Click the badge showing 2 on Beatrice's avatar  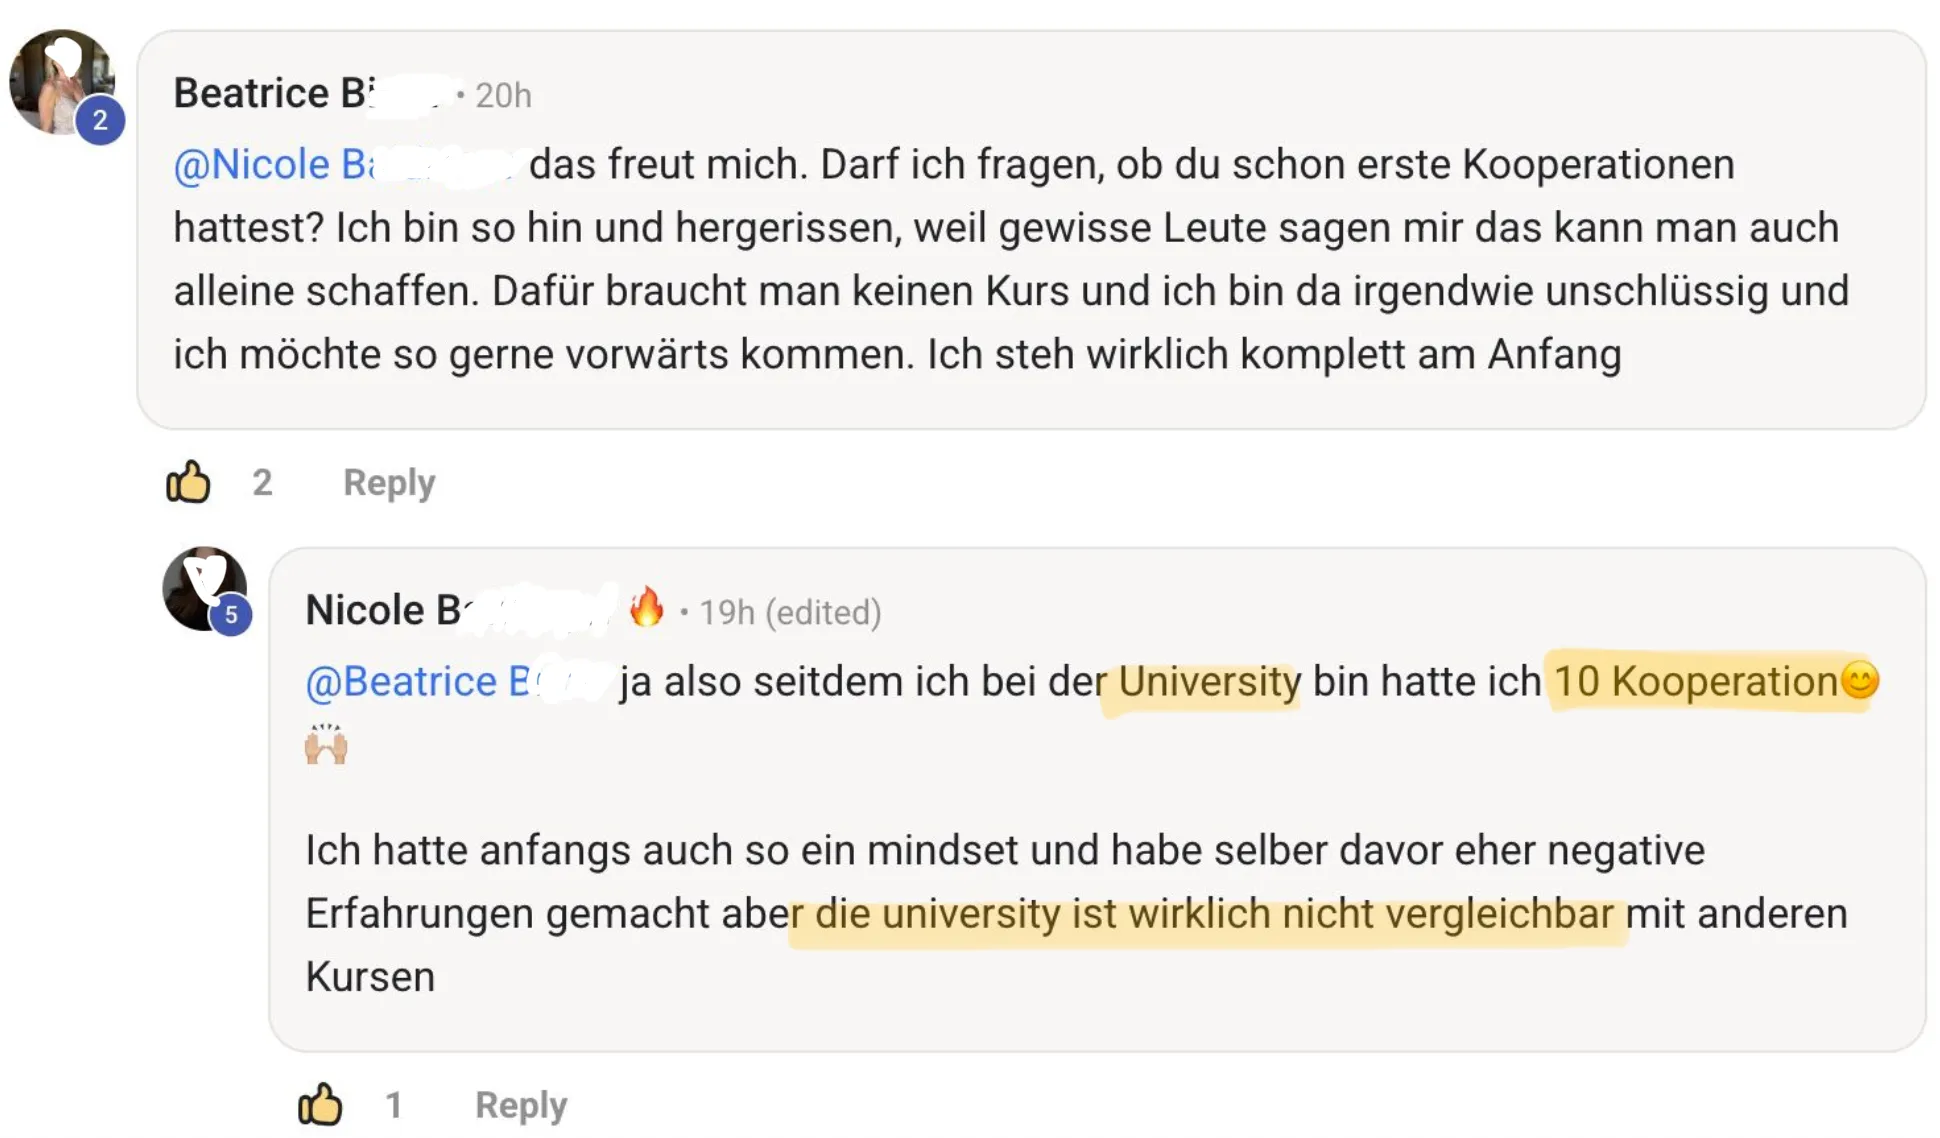point(101,121)
